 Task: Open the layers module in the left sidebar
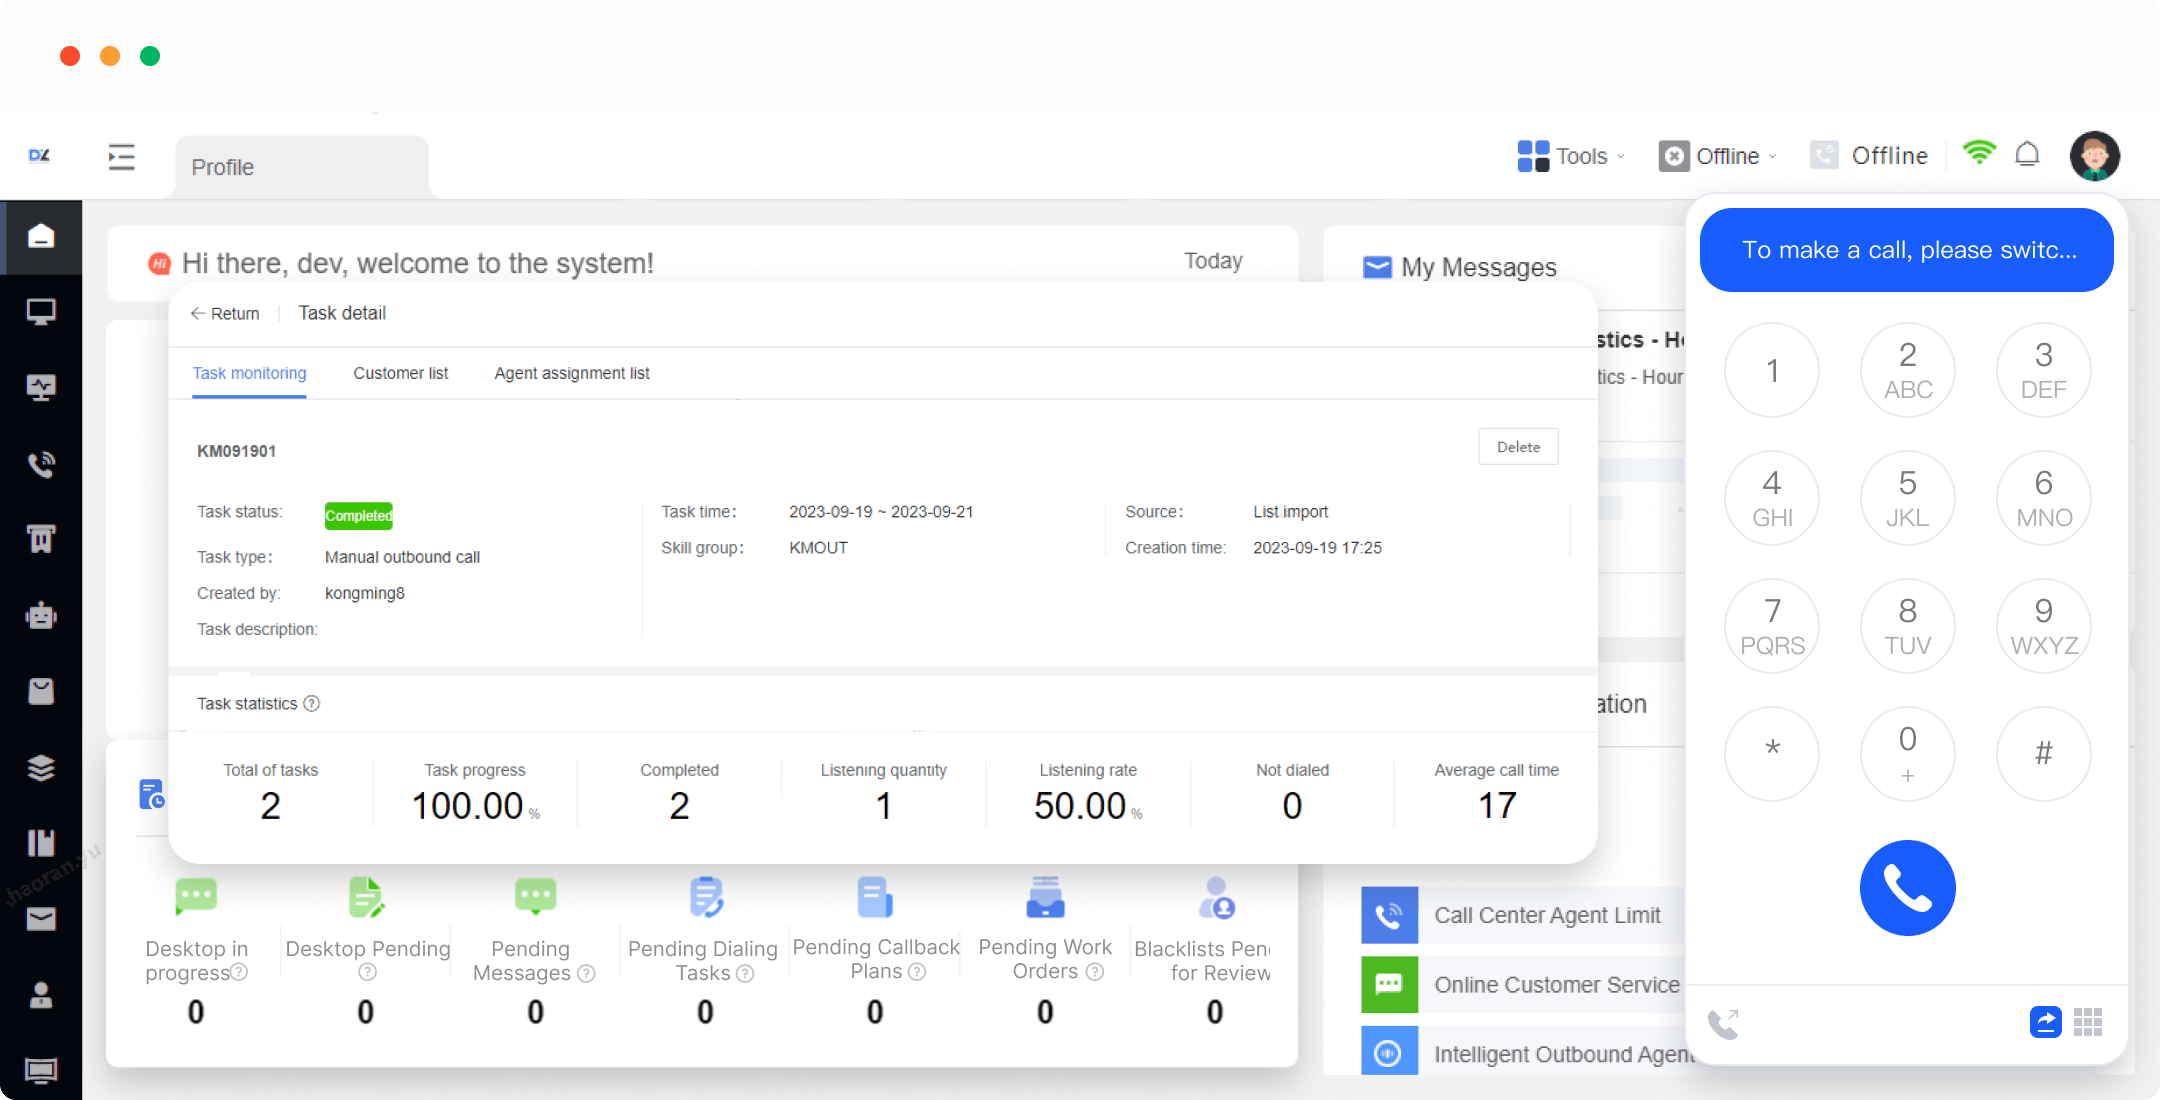[40, 768]
